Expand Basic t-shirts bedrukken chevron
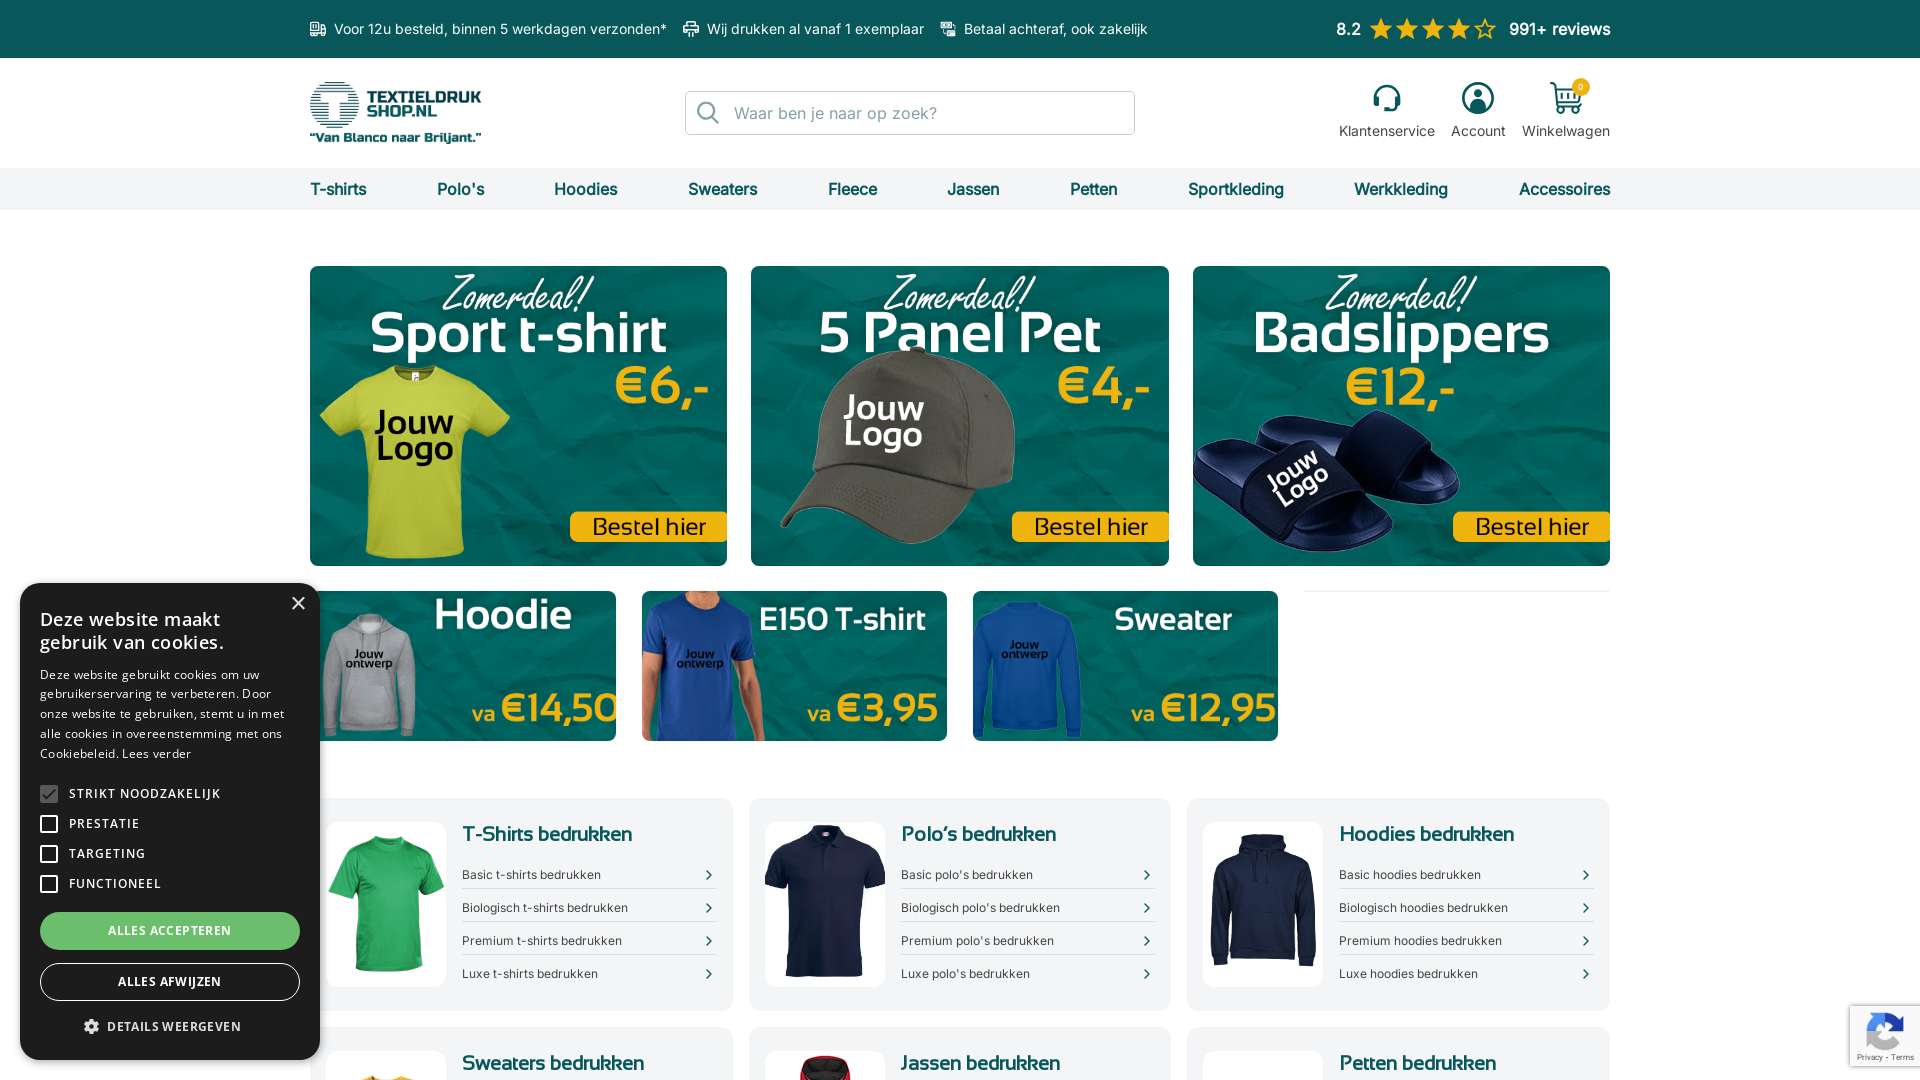Image resolution: width=1920 pixels, height=1080 pixels. 709,875
